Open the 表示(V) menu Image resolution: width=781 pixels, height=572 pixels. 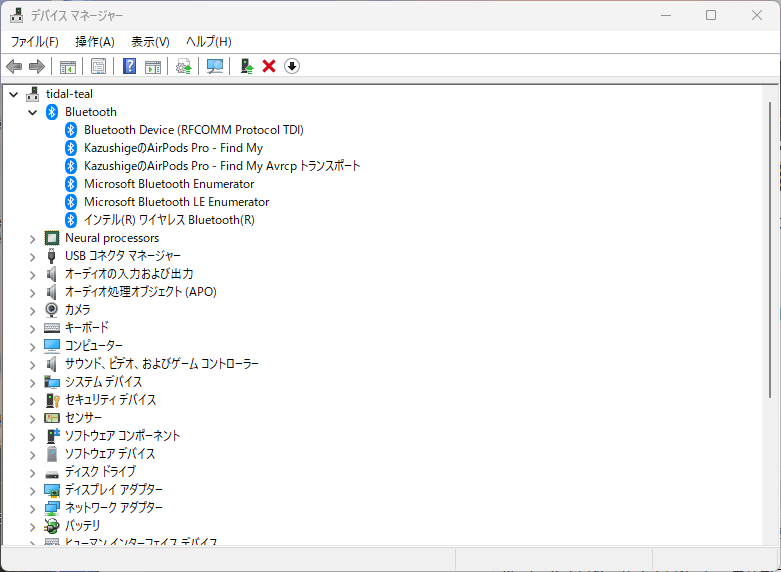point(150,42)
